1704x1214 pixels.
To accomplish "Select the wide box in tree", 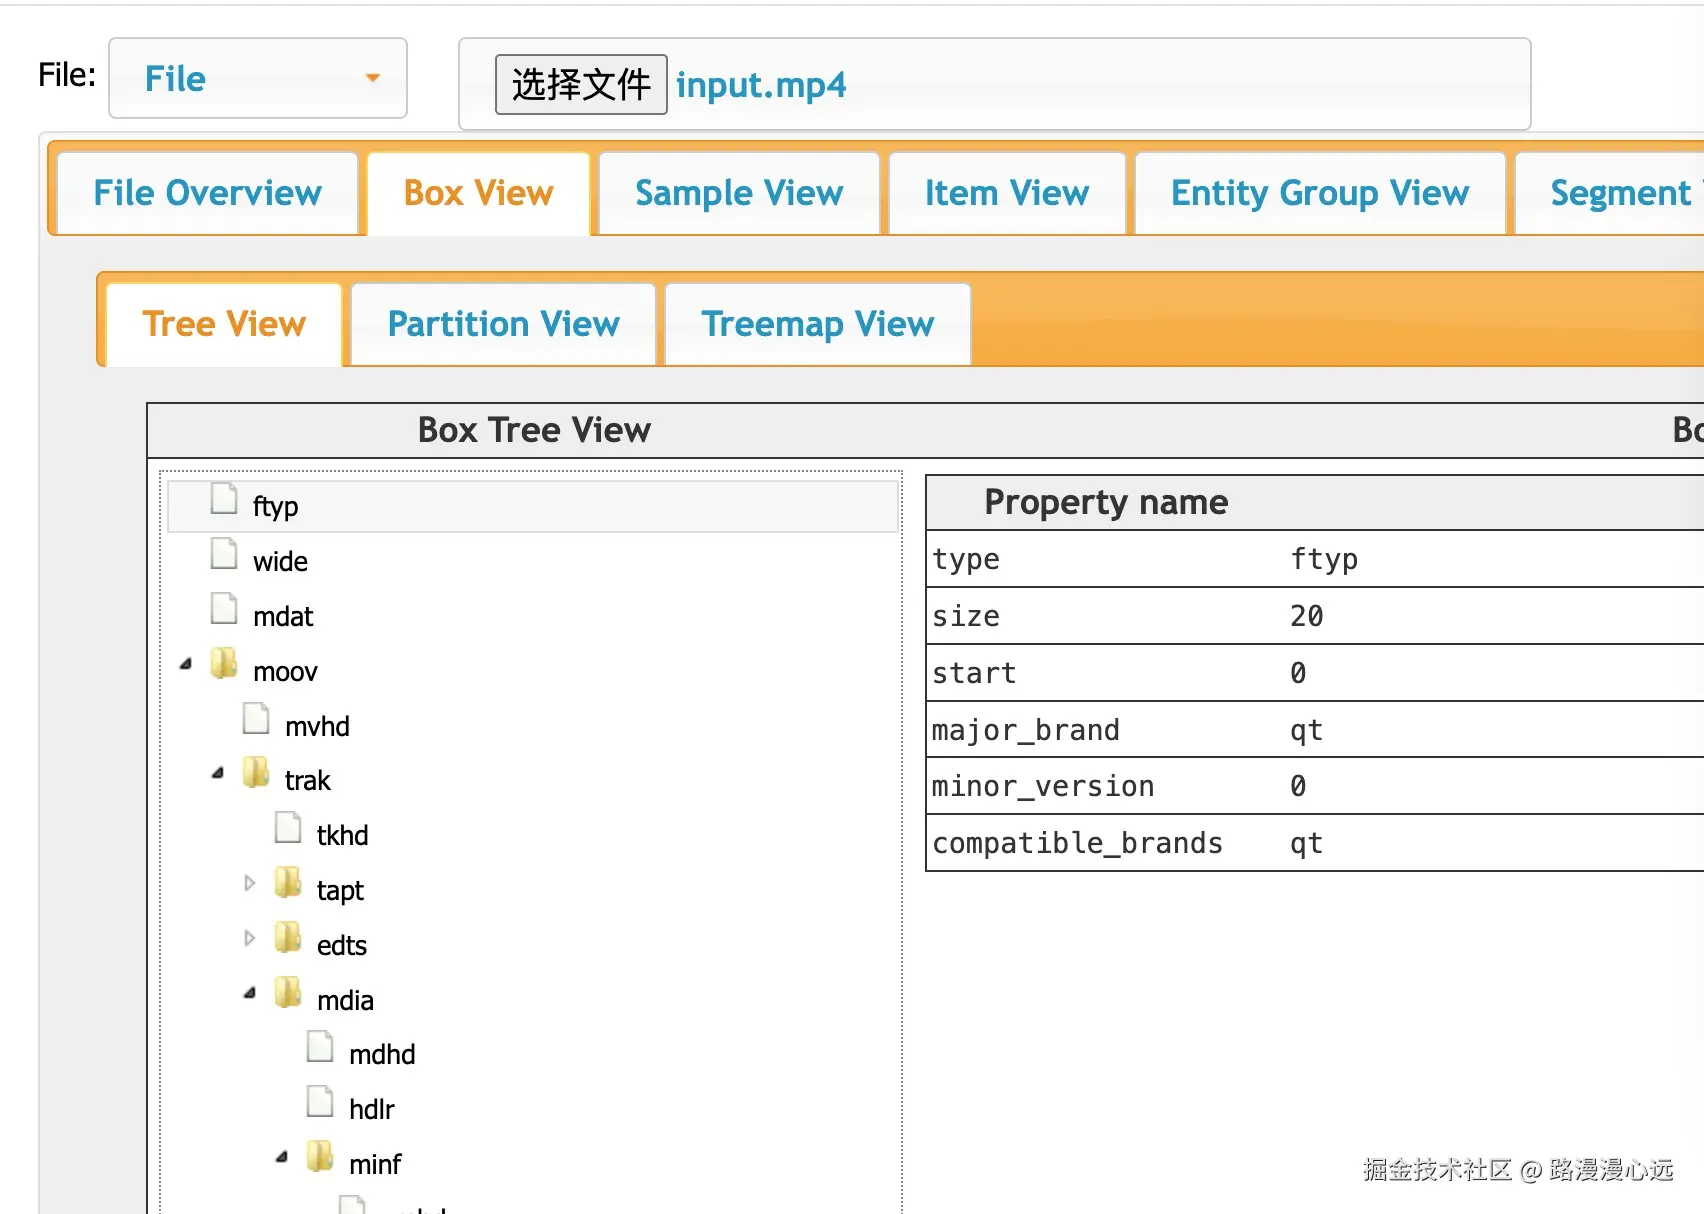I will 280,561.
